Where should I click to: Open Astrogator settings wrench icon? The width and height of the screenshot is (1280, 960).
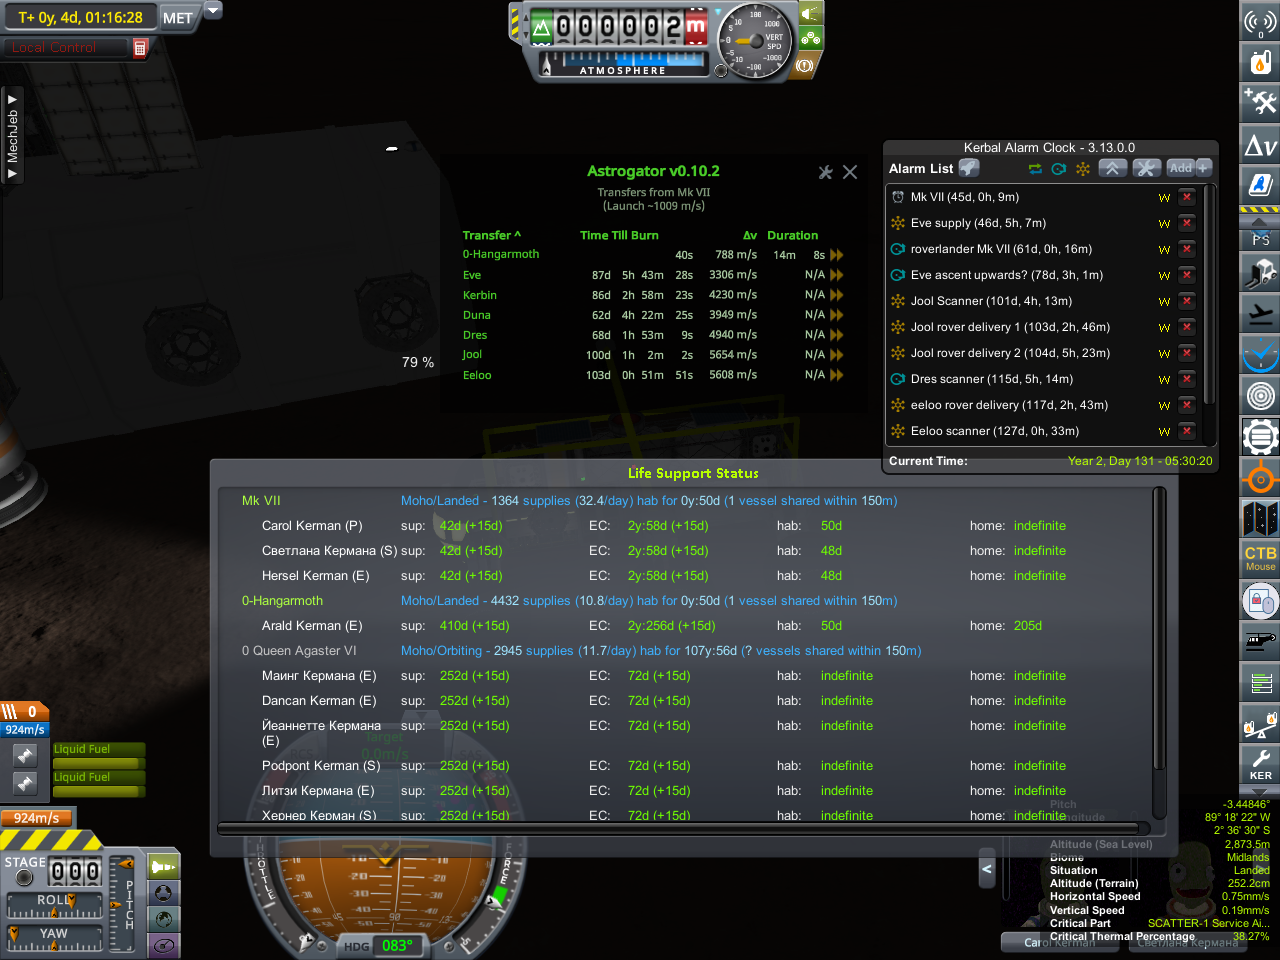[826, 172]
